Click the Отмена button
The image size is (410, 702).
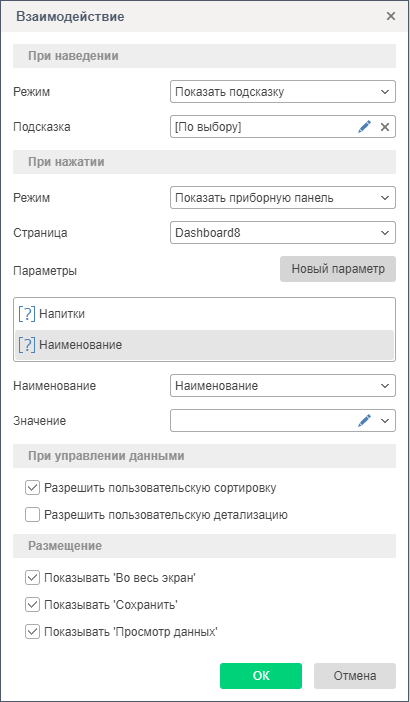(x=355, y=676)
